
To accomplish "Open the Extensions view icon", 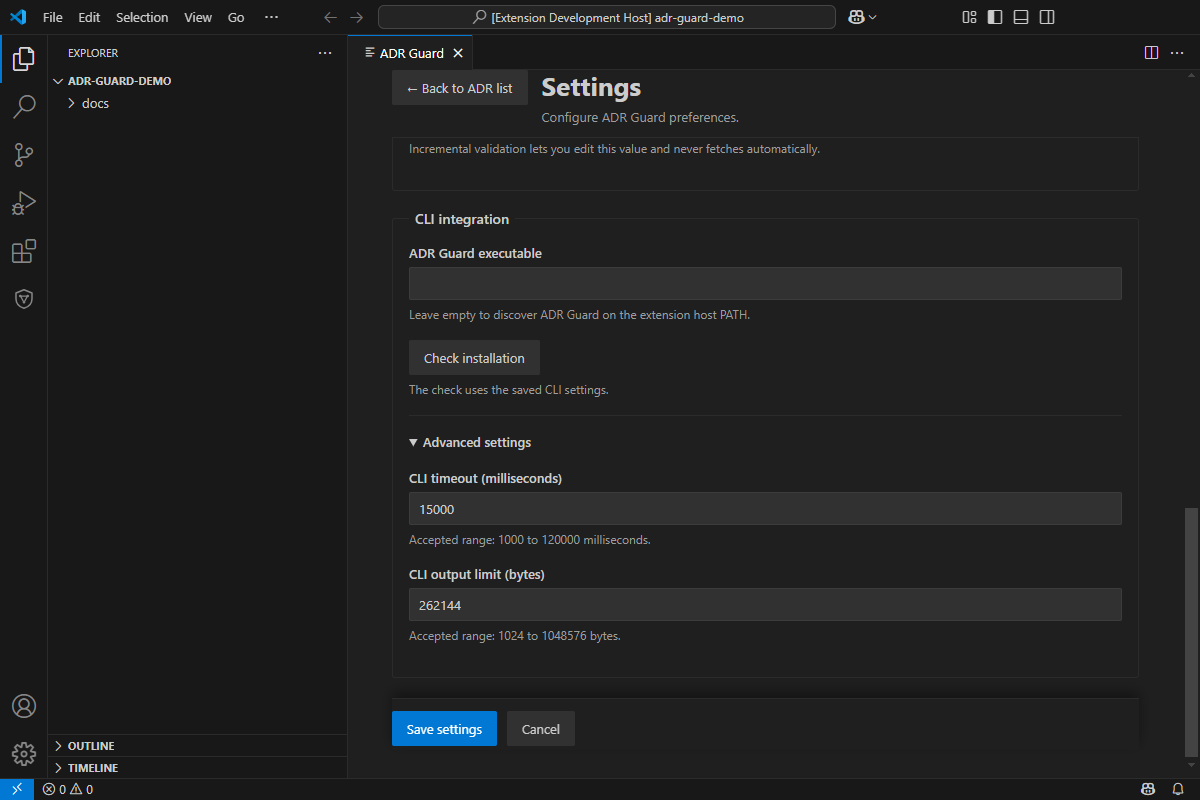I will click(x=24, y=251).
